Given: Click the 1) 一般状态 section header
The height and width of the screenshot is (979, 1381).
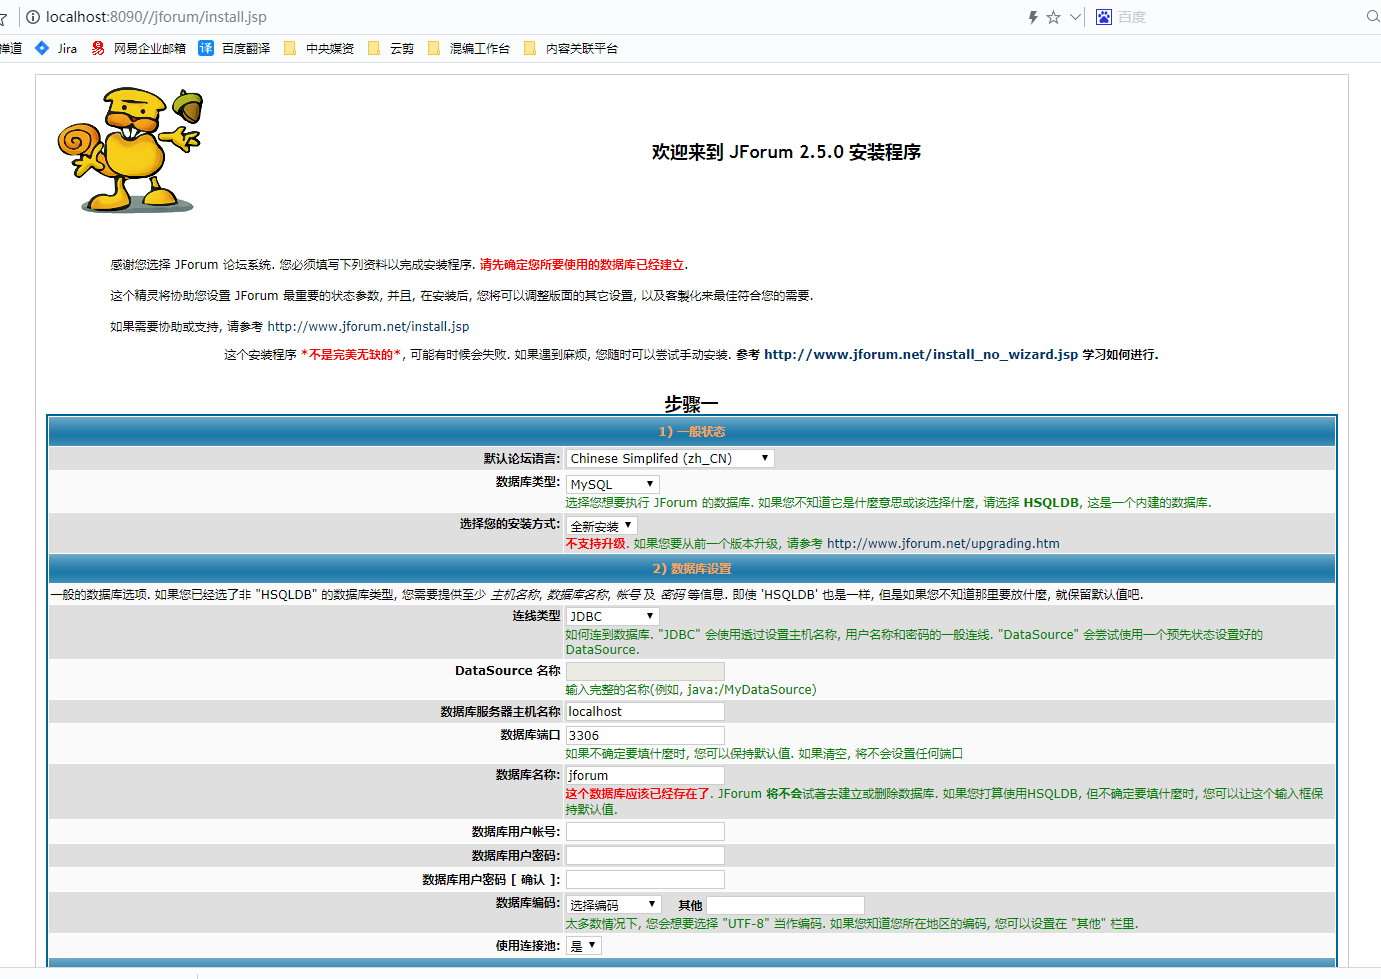Looking at the screenshot, I should click(692, 432).
